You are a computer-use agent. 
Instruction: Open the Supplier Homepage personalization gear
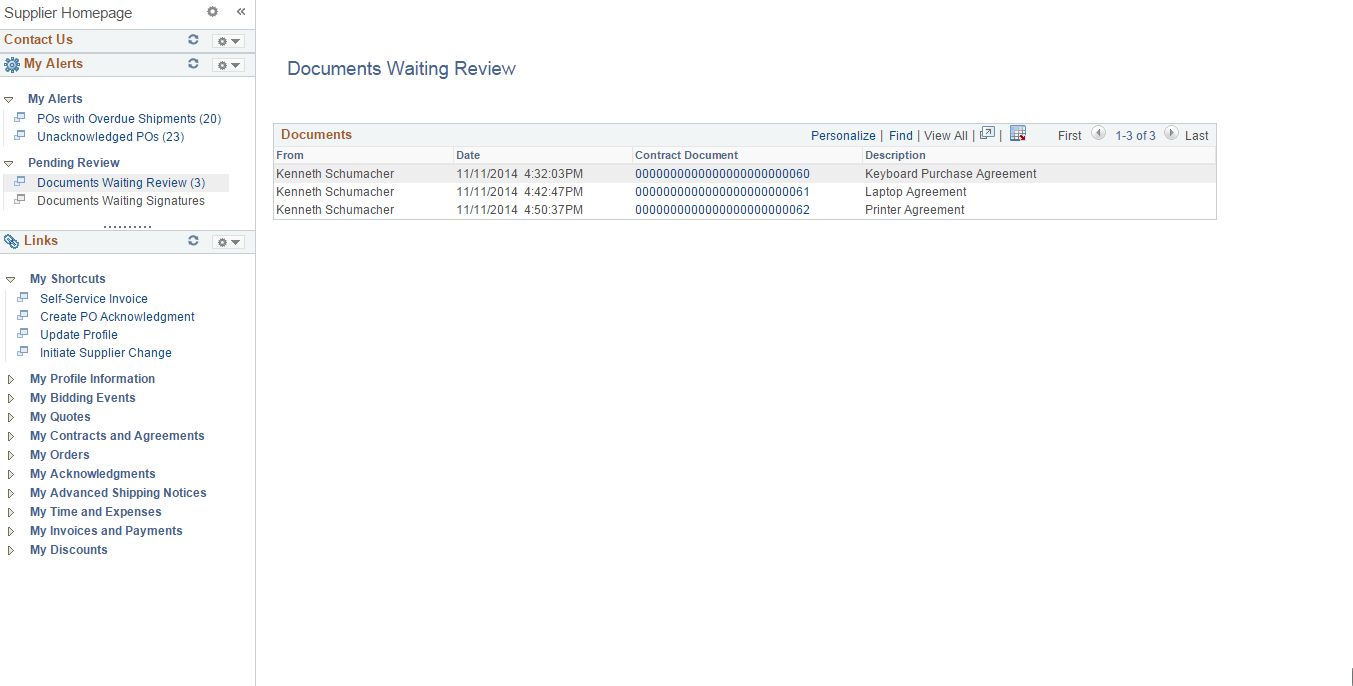(x=212, y=12)
